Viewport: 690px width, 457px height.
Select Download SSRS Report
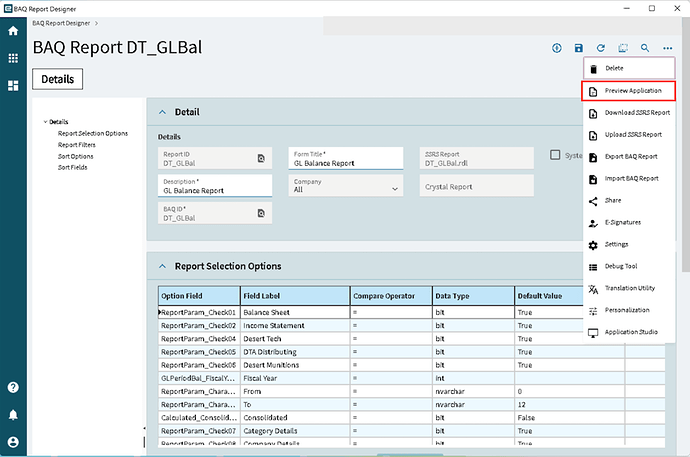tap(629, 113)
